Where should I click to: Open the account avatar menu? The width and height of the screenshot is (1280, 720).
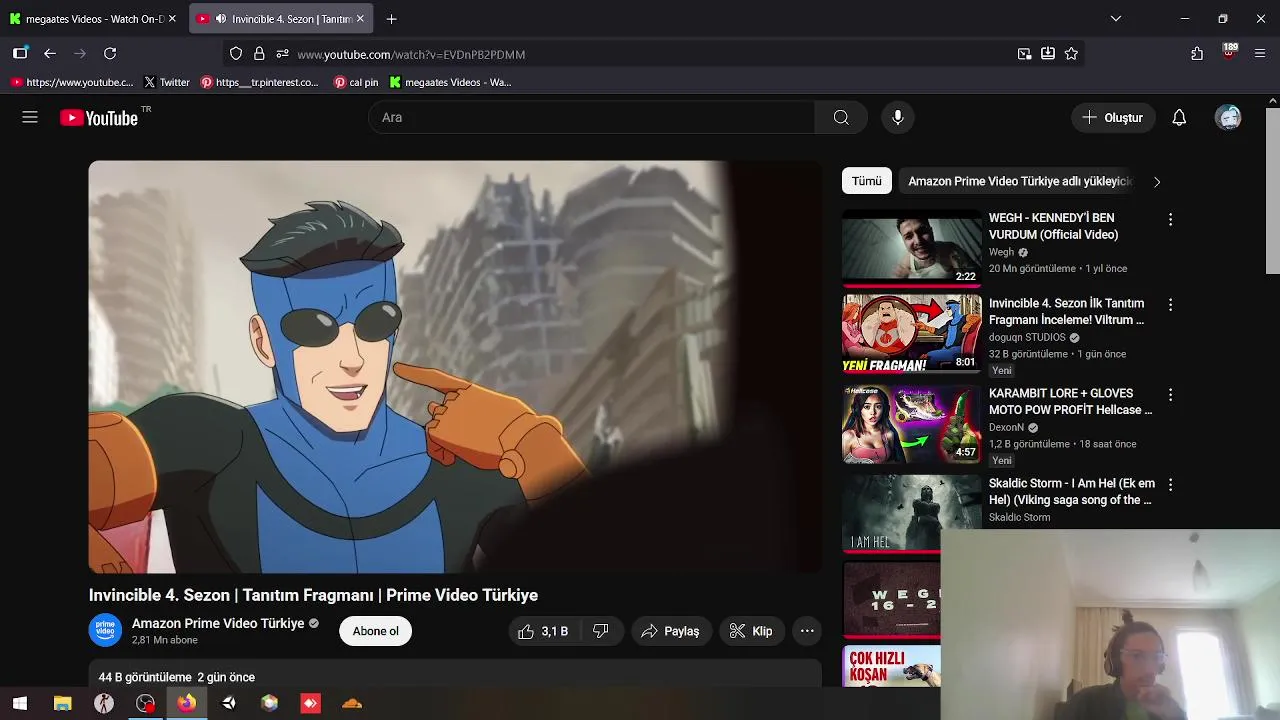click(1228, 118)
